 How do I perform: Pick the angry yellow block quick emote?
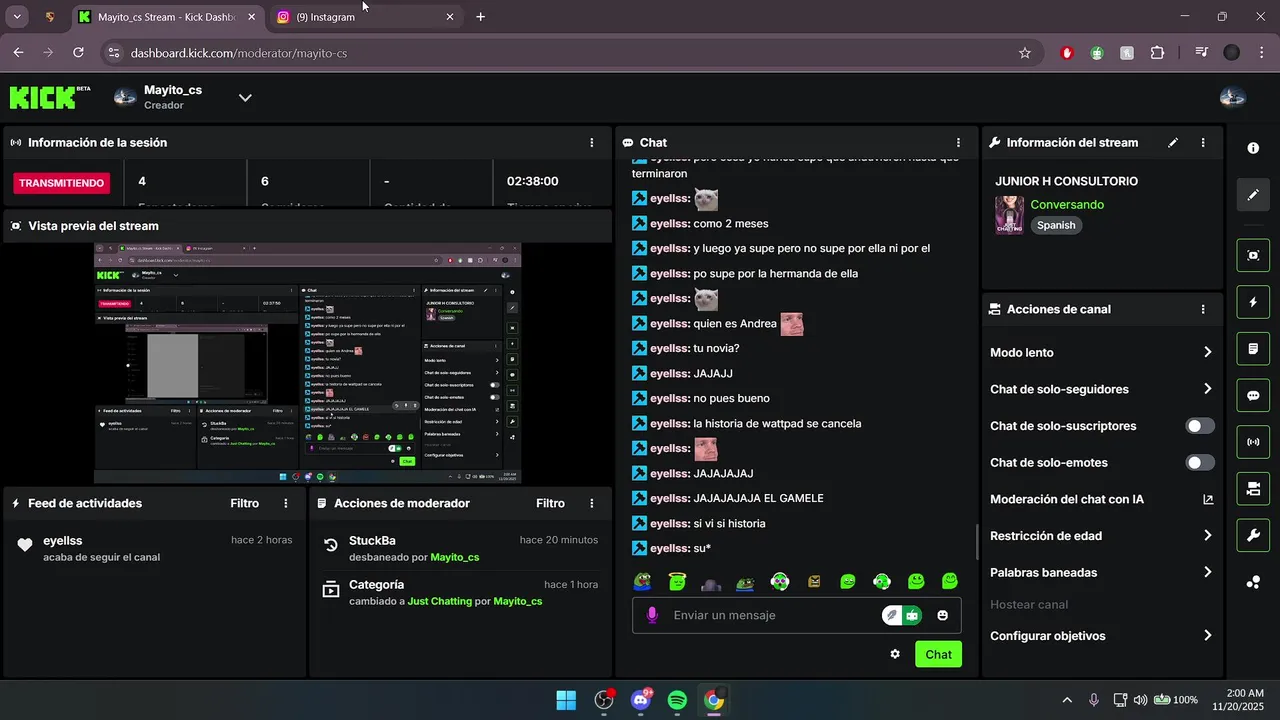pyautogui.click(x=814, y=581)
